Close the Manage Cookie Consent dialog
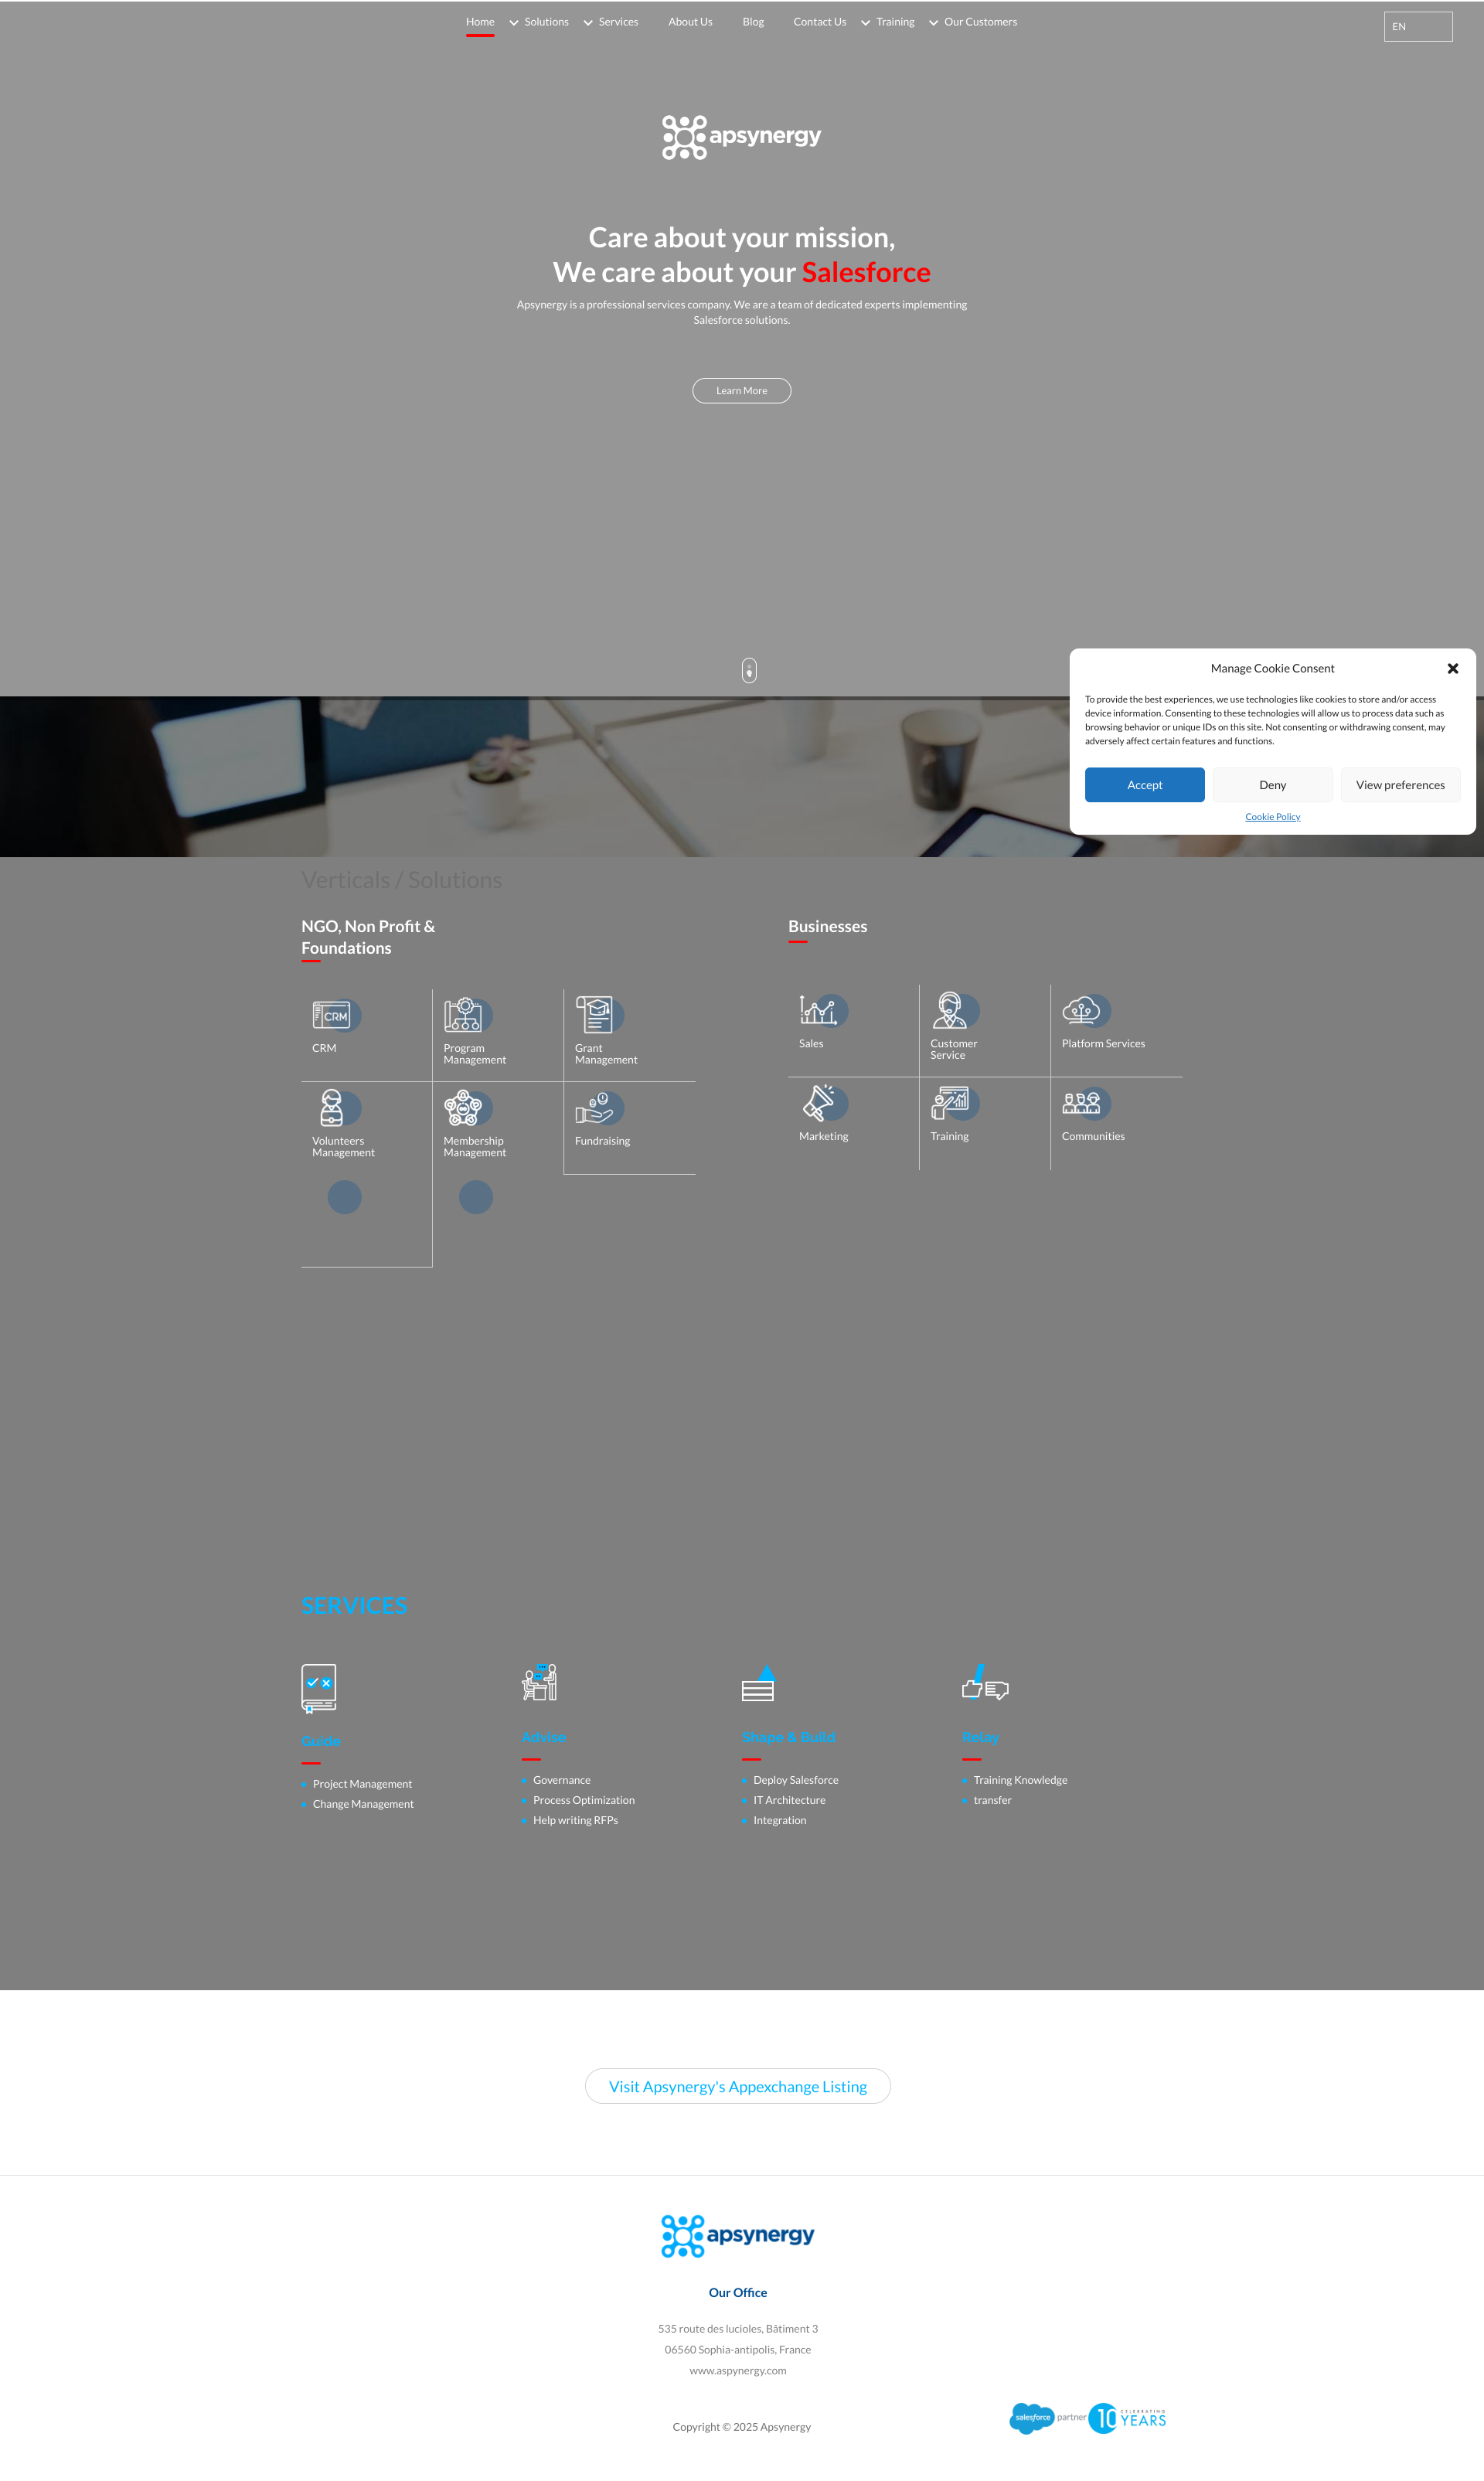 (x=1453, y=669)
